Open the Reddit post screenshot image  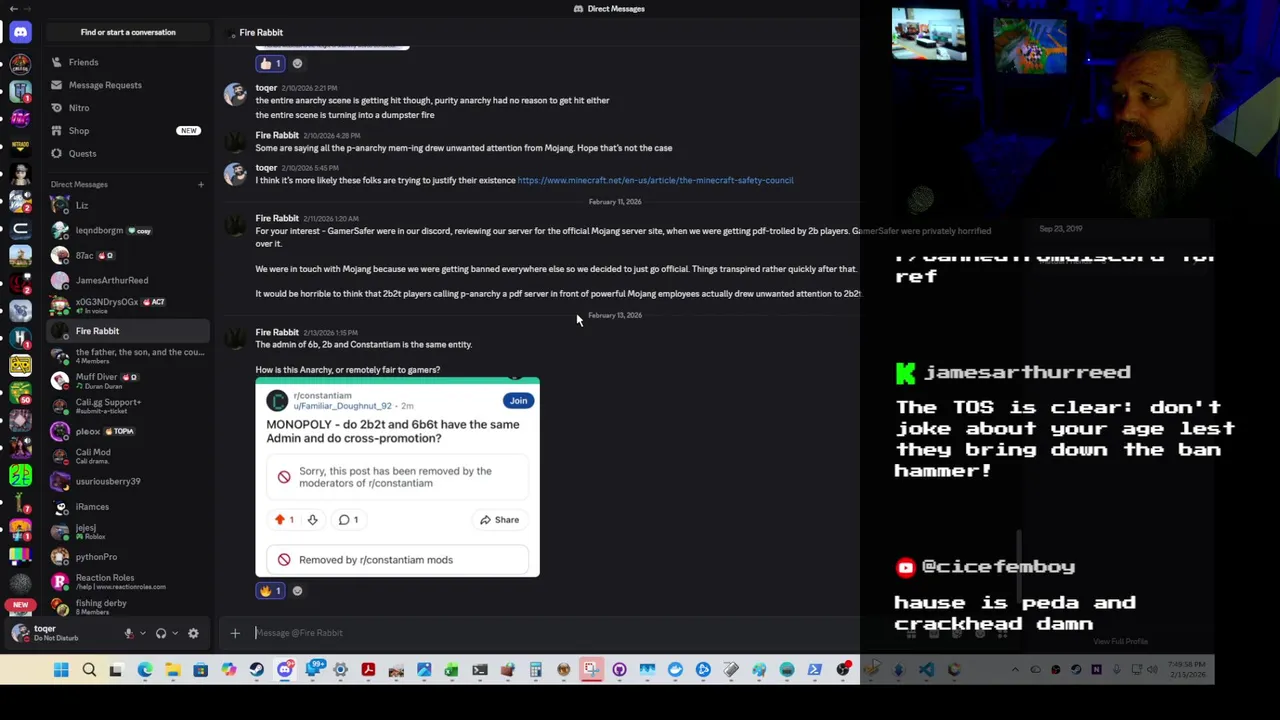click(397, 477)
